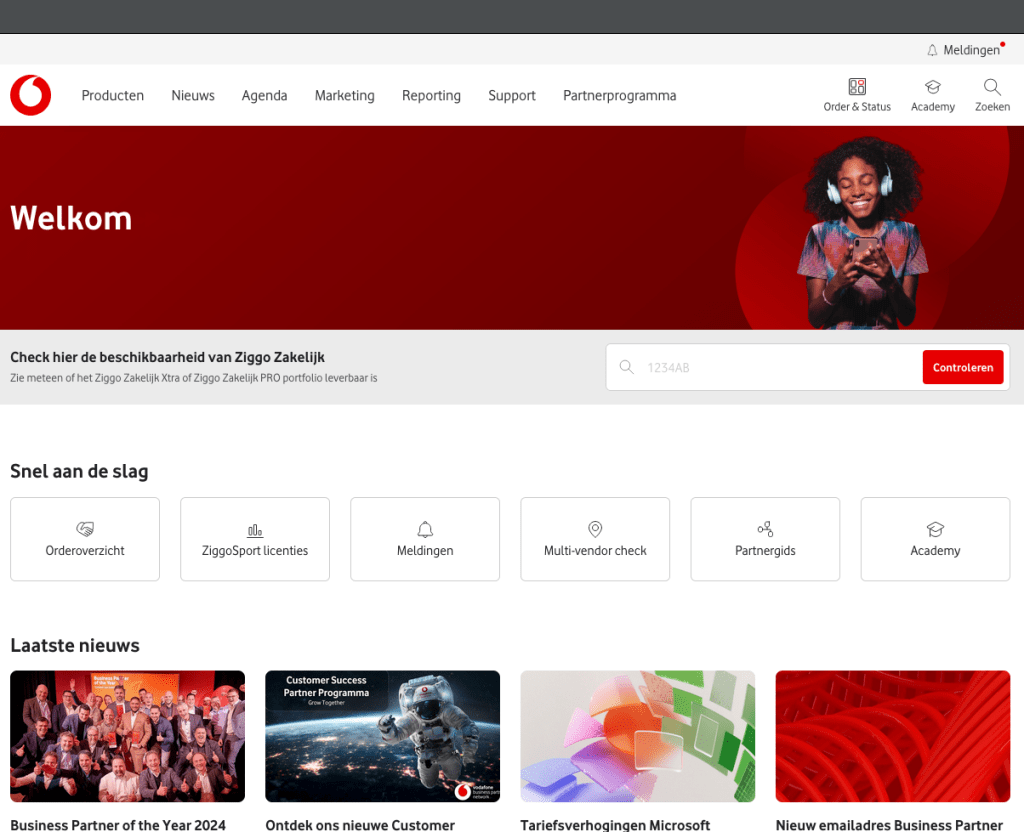Open the Partnergids tile
This screenshot has width=1024, height=832.
click(765, 539)
